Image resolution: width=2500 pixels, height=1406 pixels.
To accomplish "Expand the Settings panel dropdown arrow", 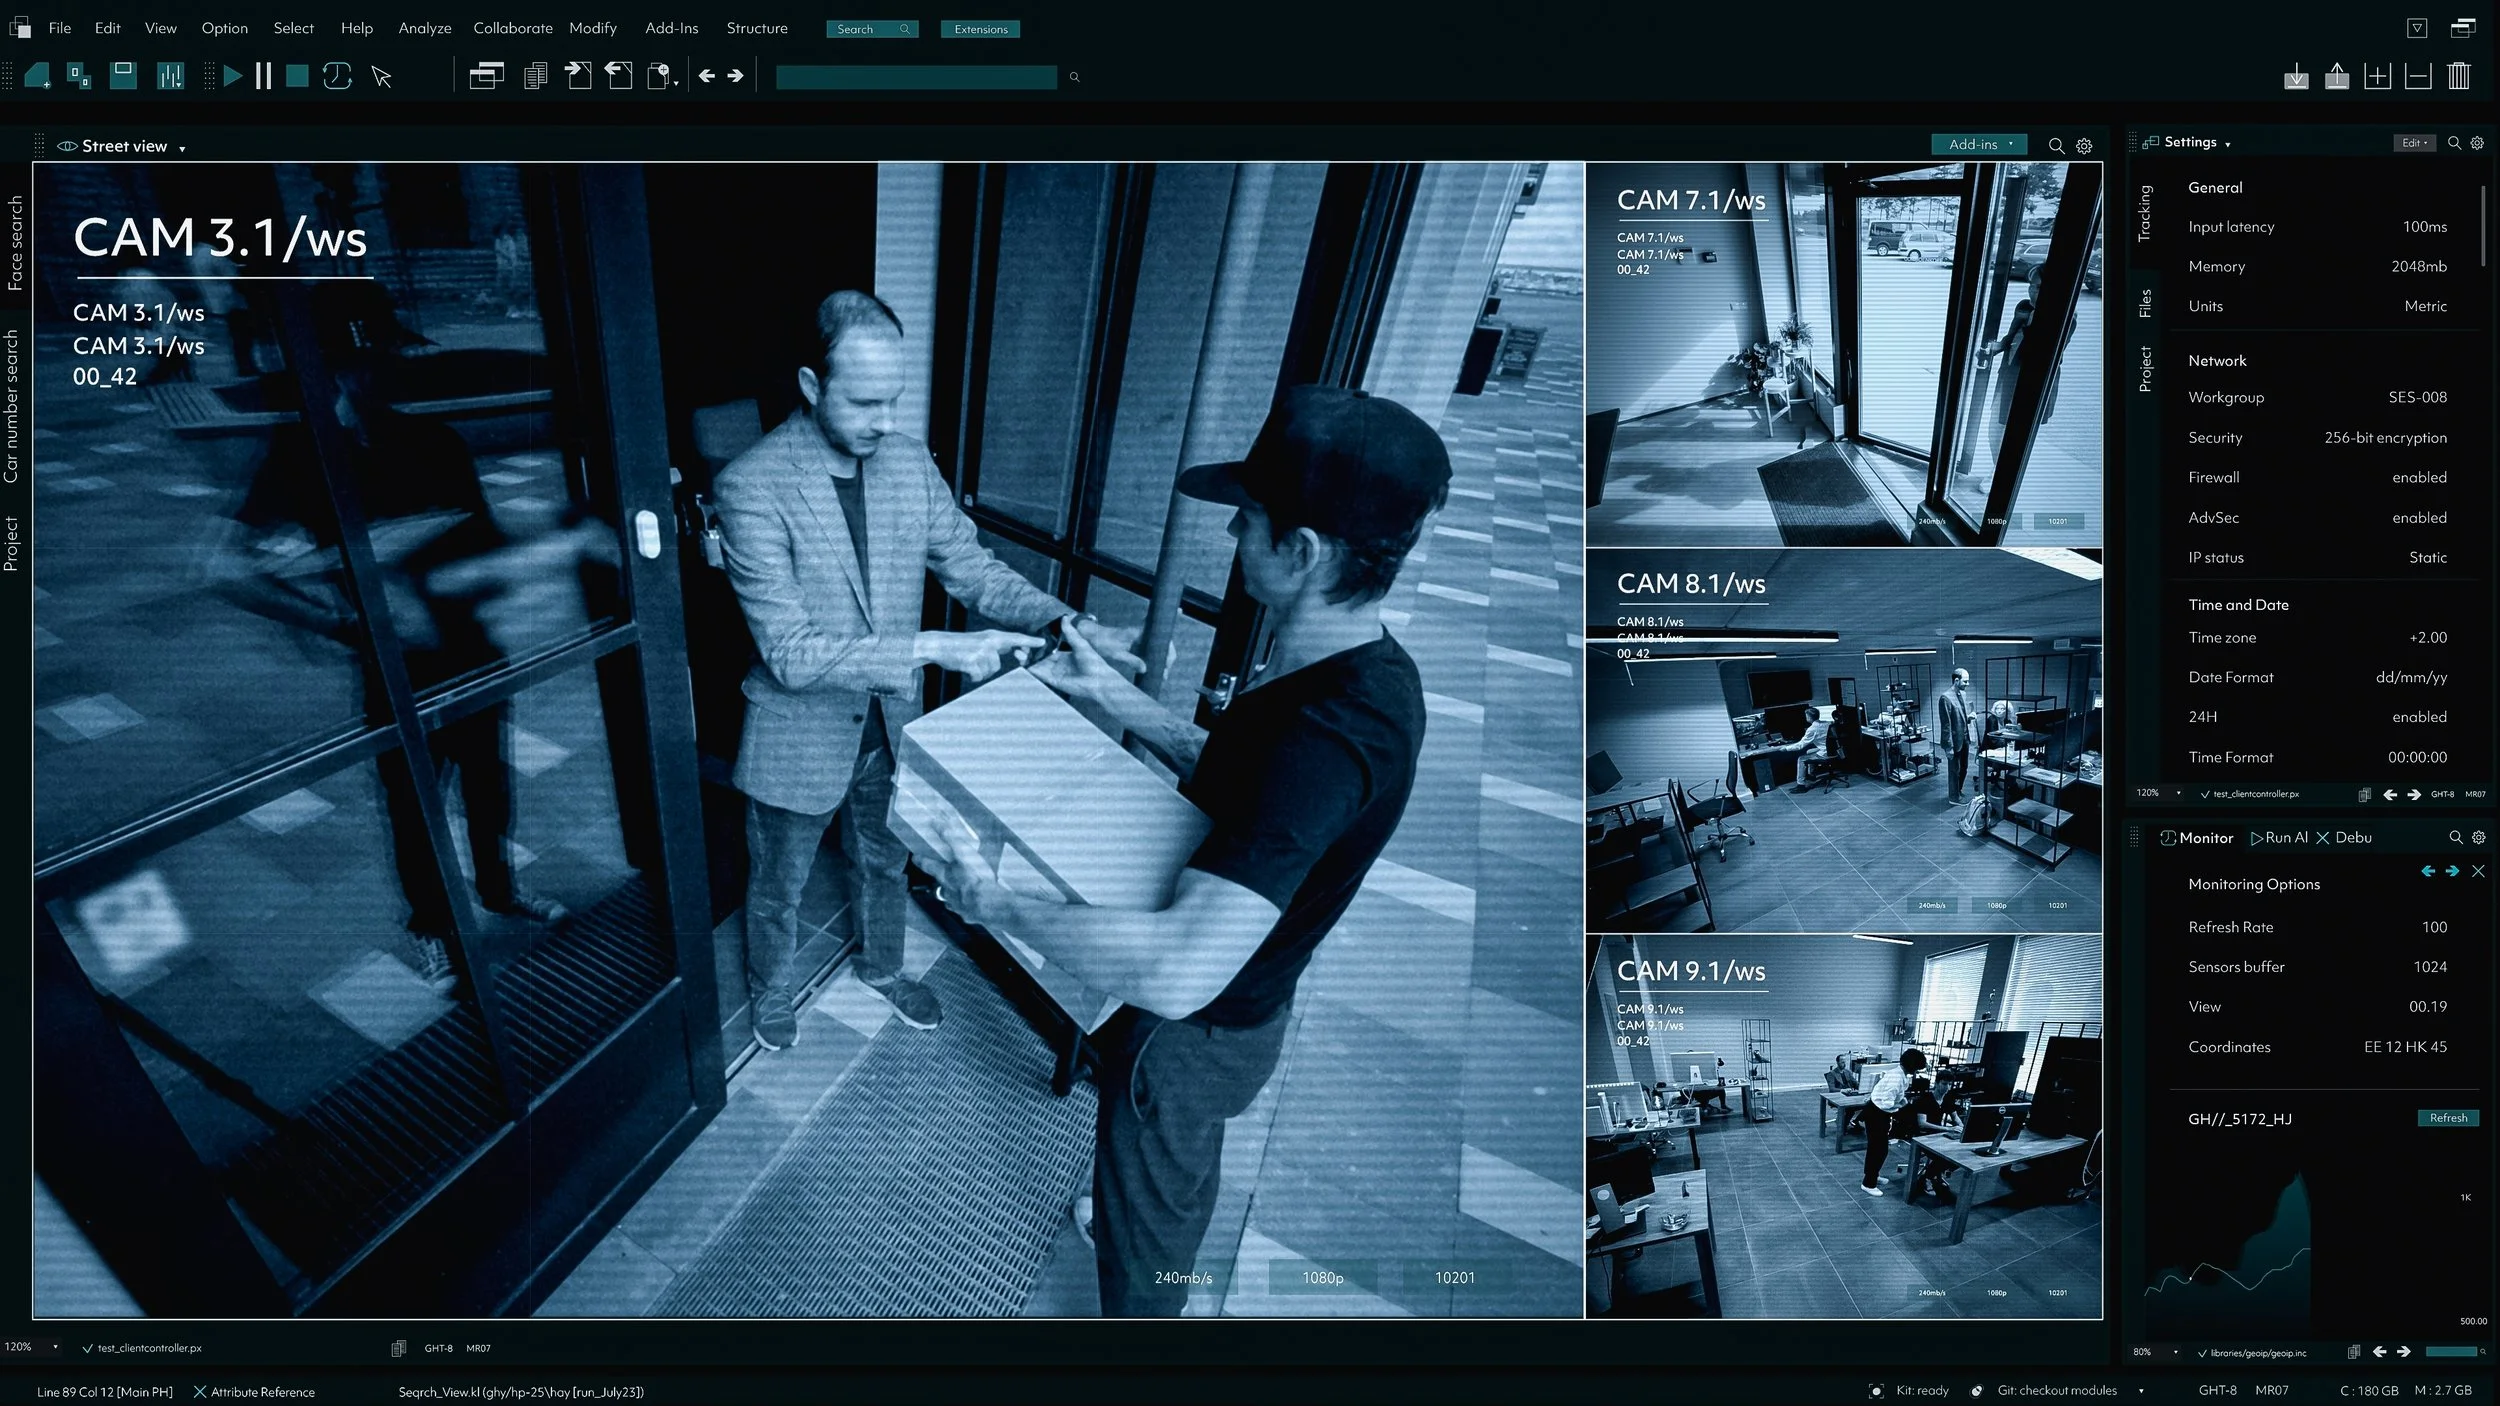I will tap(2227, 144).
